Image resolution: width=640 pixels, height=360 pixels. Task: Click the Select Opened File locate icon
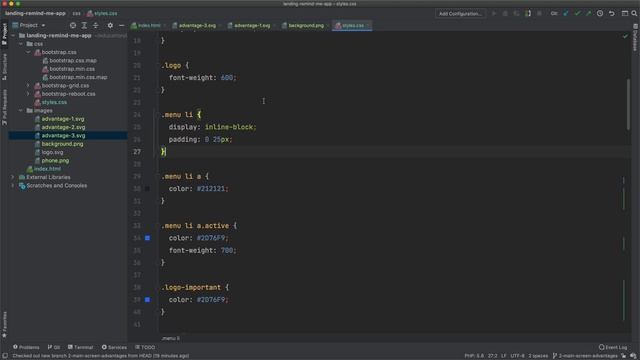(73, 25)
